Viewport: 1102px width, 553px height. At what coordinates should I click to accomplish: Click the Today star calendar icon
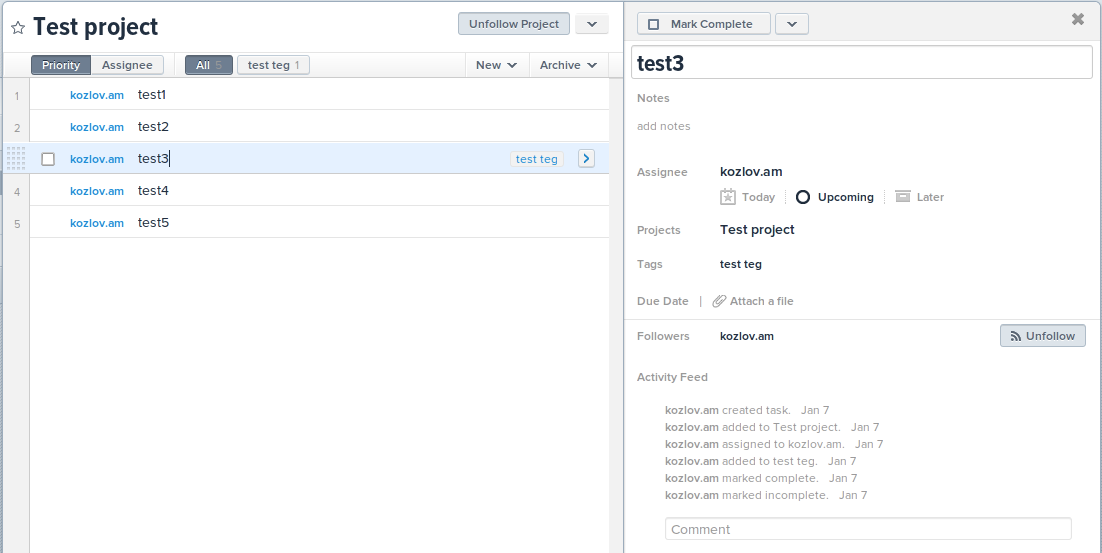(728, 197)
